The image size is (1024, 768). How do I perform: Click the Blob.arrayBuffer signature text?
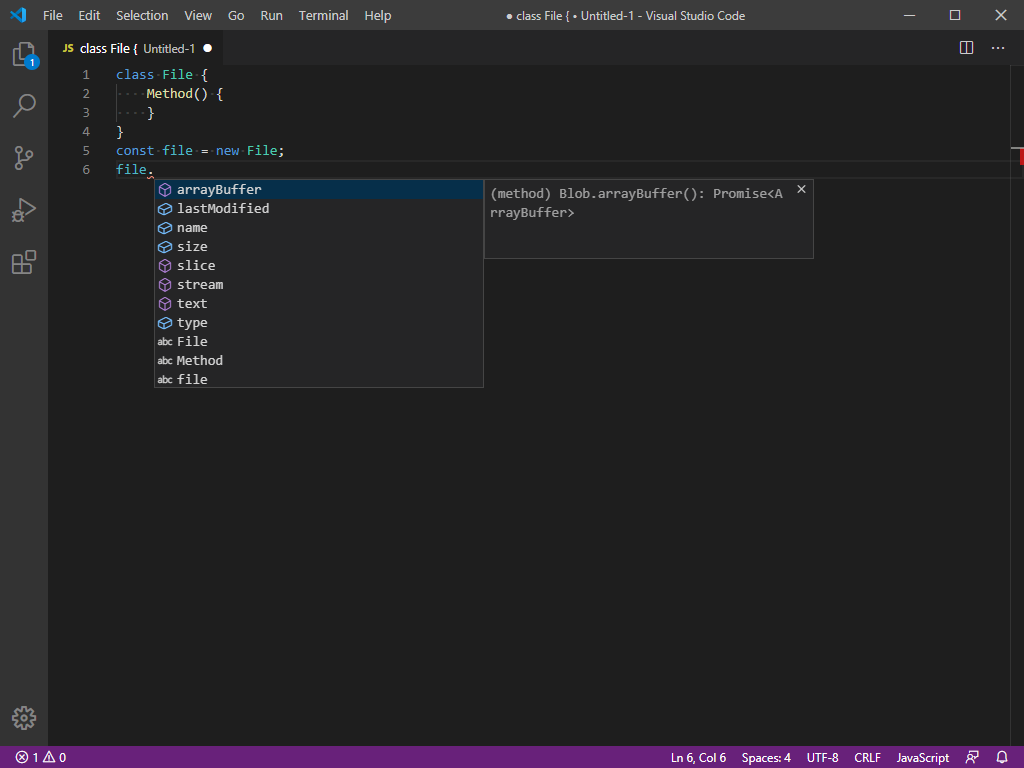pyautogui.click(x=636, y=203)
